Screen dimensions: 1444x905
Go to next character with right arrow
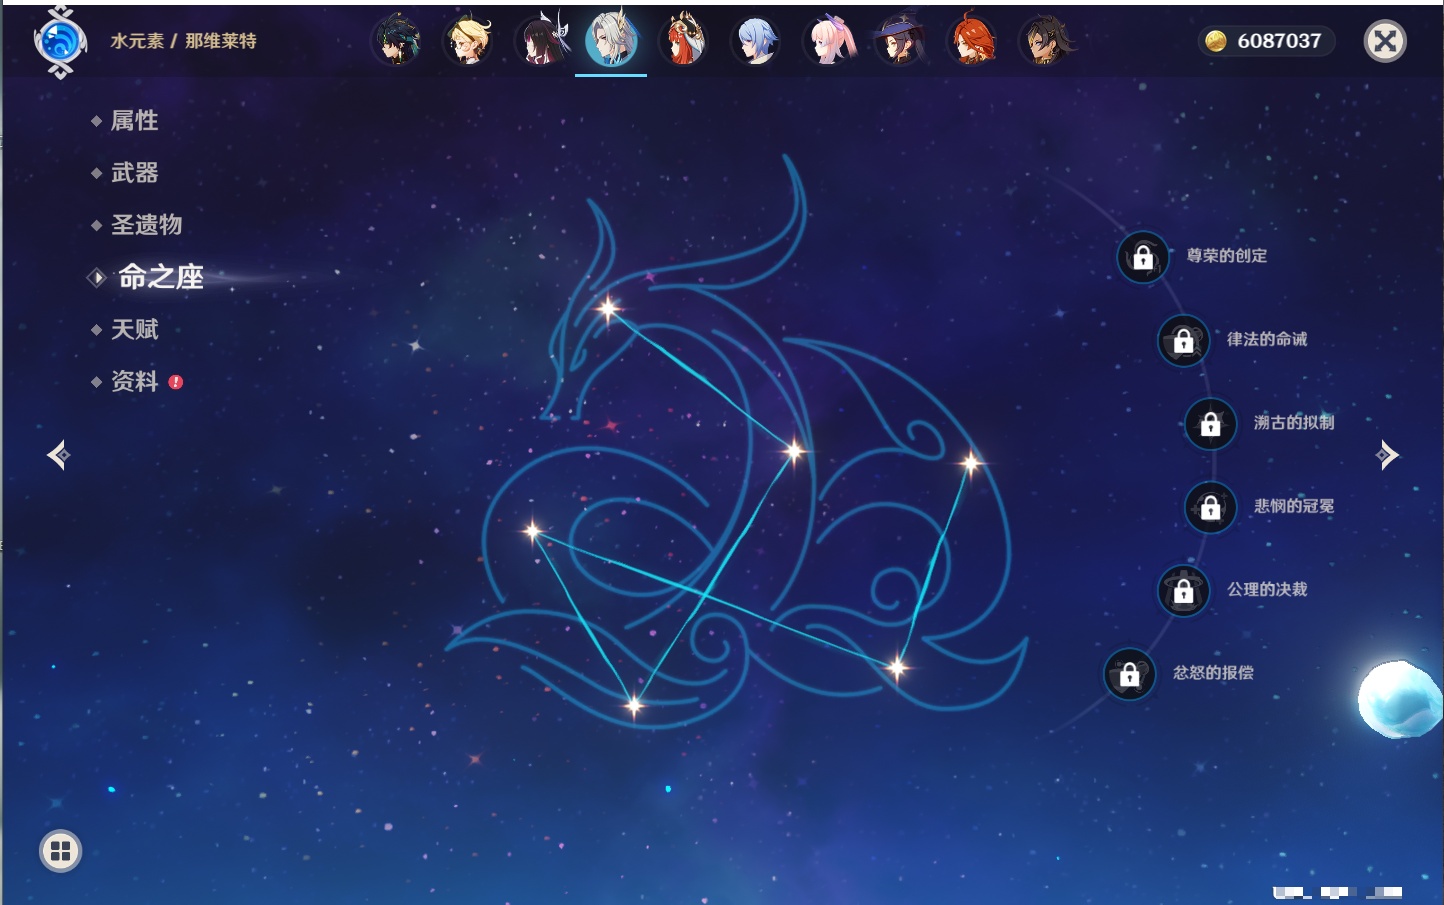point(1387,455)
